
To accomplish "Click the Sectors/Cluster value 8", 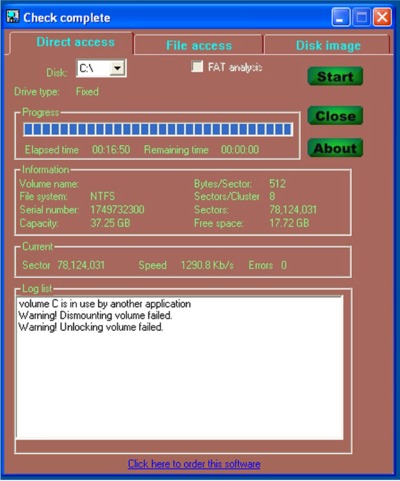I will (272, 196).
